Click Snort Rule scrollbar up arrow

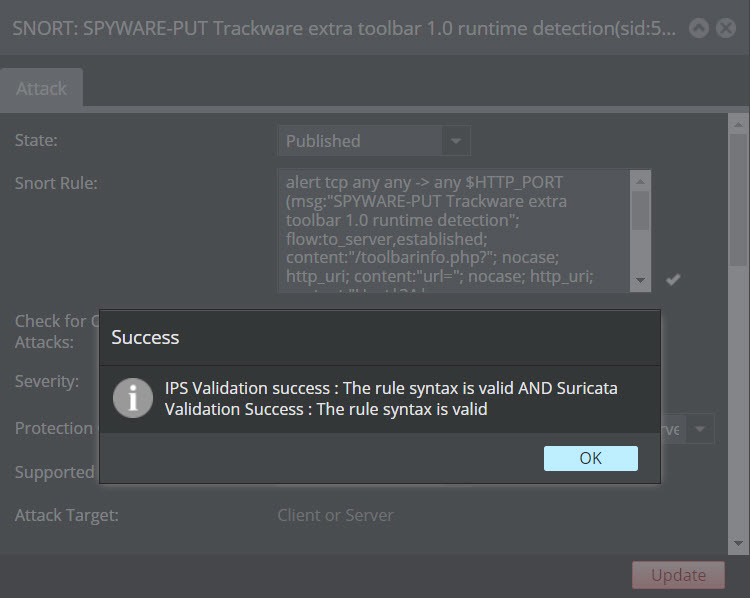[640, 181]
